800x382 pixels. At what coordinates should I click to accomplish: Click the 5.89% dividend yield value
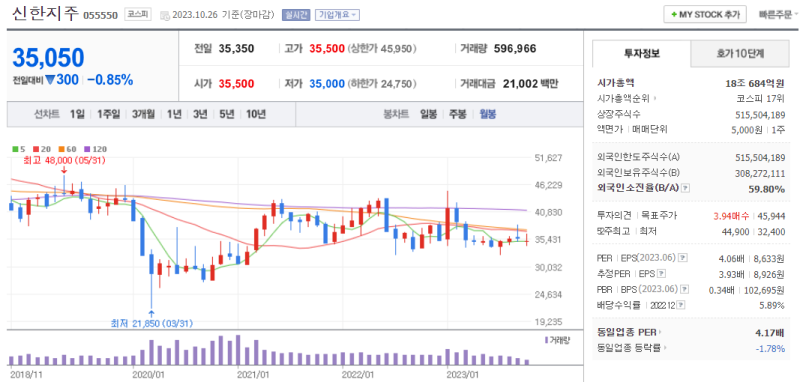(771, 305)
